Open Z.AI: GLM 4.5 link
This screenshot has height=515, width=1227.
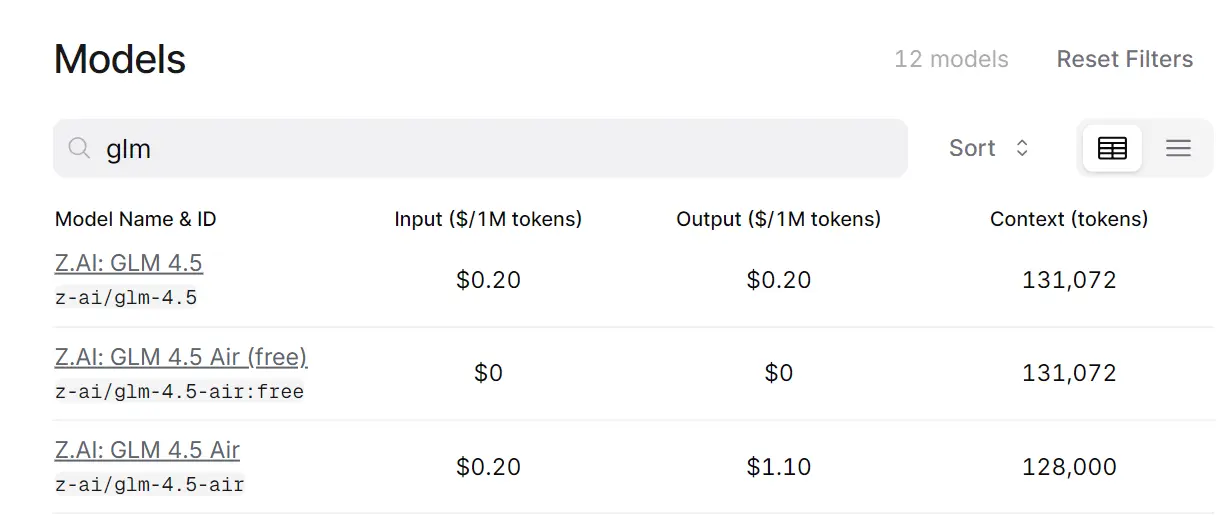click(128, 263)
